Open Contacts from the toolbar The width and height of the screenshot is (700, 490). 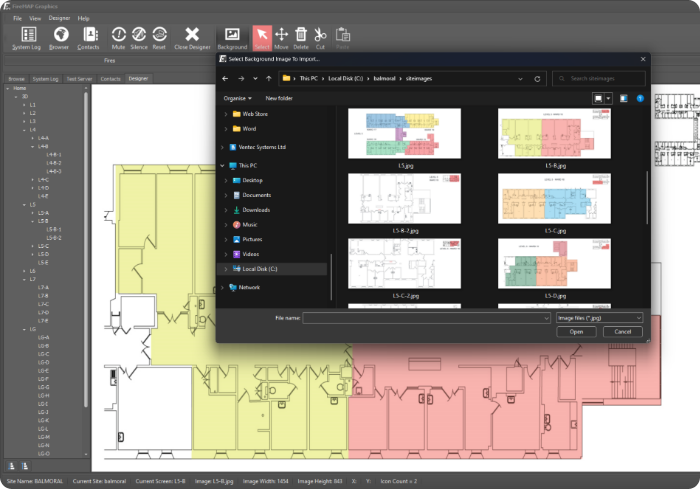88,37
